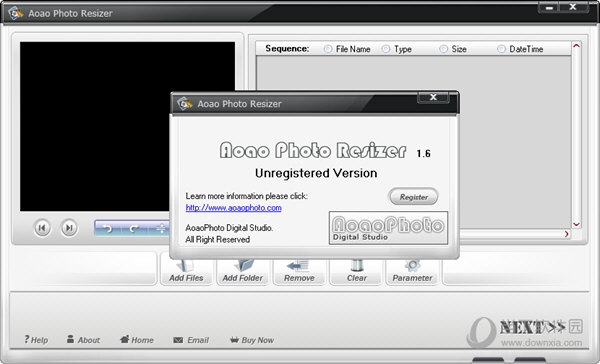
Task: Select the Type sequence radio button
Action: click(386, 49)
